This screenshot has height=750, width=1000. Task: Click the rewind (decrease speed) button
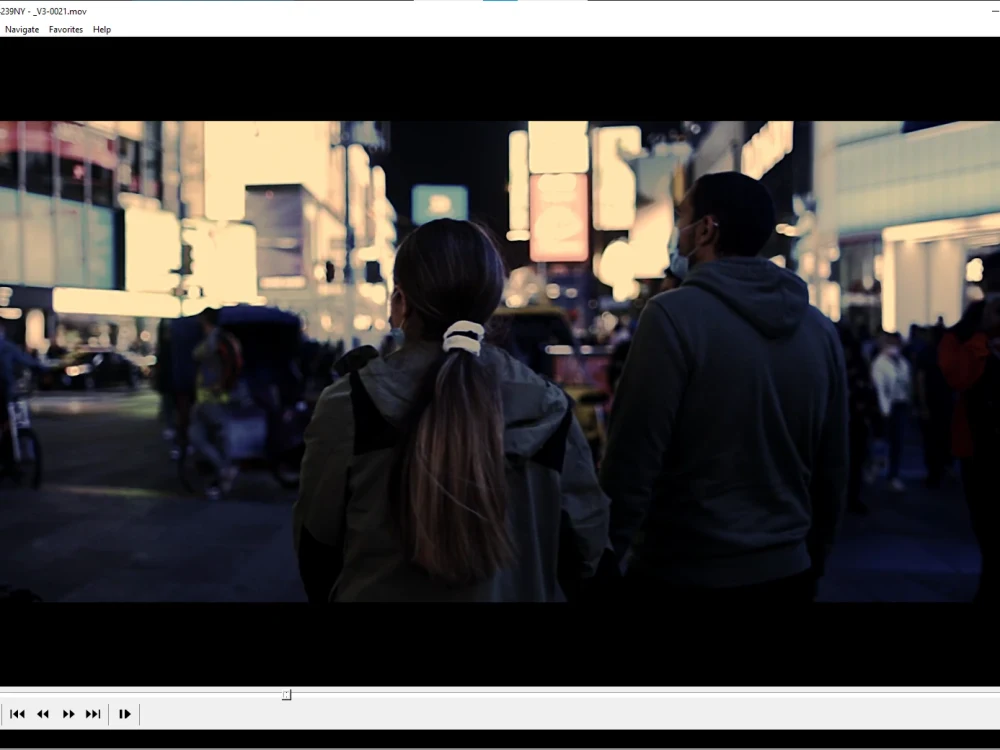pyautogui.click(x=43, y=714)
